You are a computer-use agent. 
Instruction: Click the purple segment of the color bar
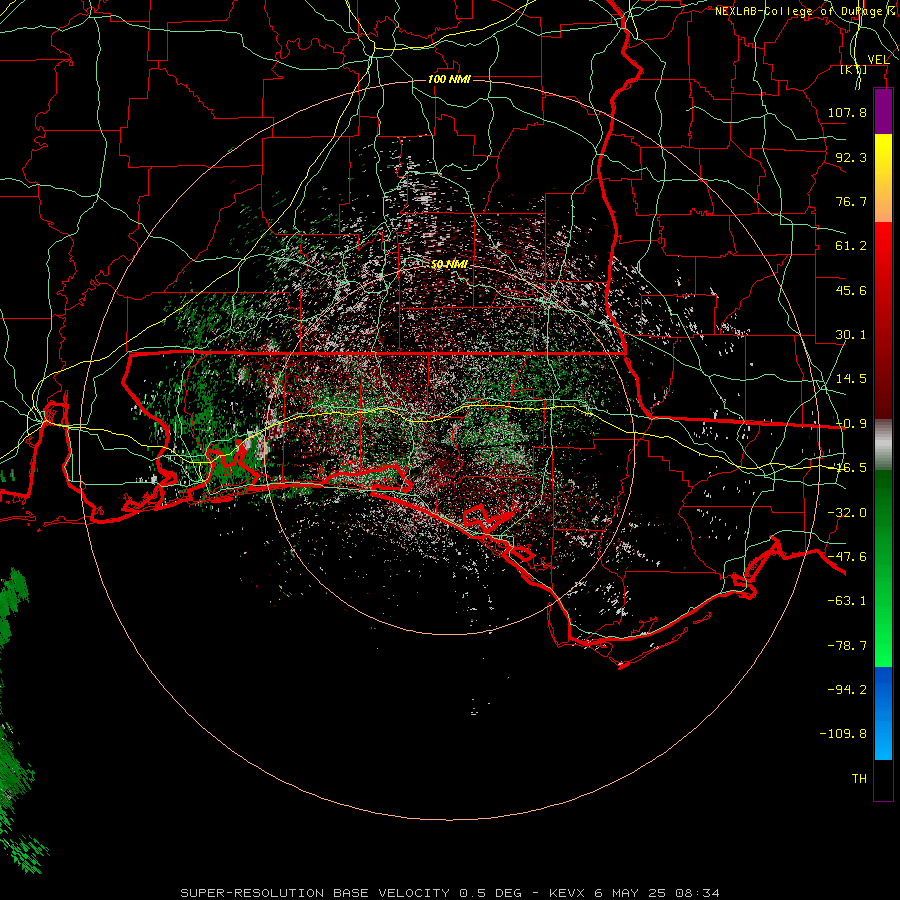pyautogui.click(x=883, y=111)
